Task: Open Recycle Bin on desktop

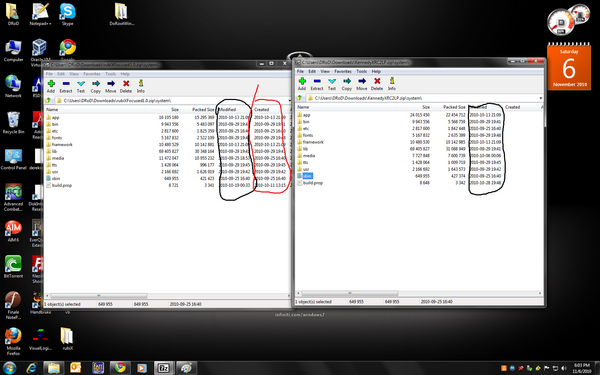Action: (13, 122)
